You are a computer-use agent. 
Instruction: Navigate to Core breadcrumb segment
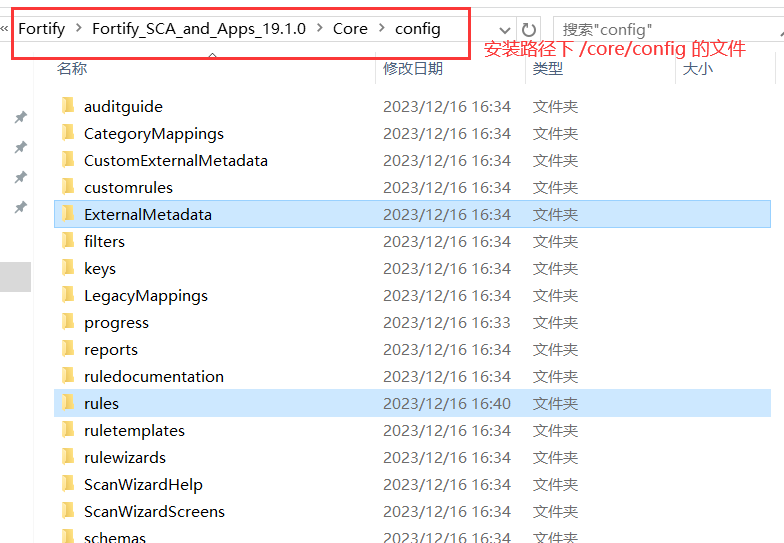(x=350, y=29)
